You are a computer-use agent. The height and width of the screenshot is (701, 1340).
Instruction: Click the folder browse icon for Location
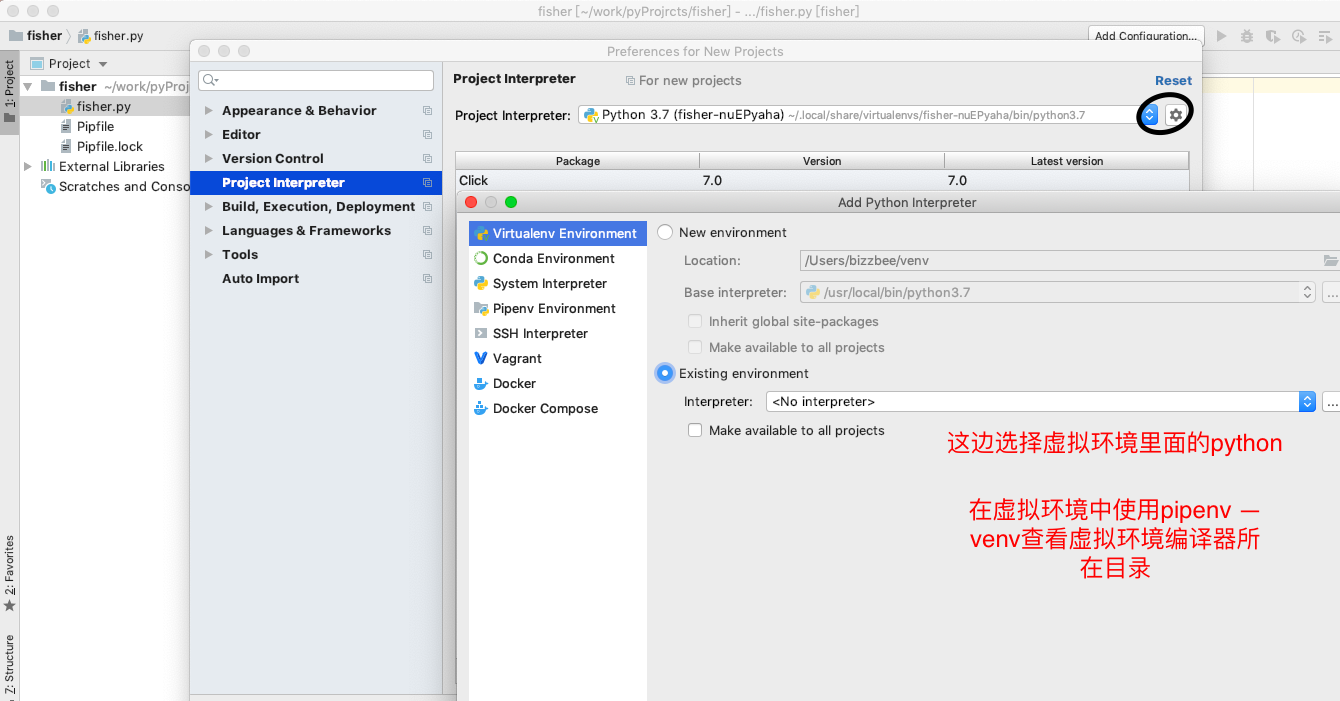point(1330,261)
